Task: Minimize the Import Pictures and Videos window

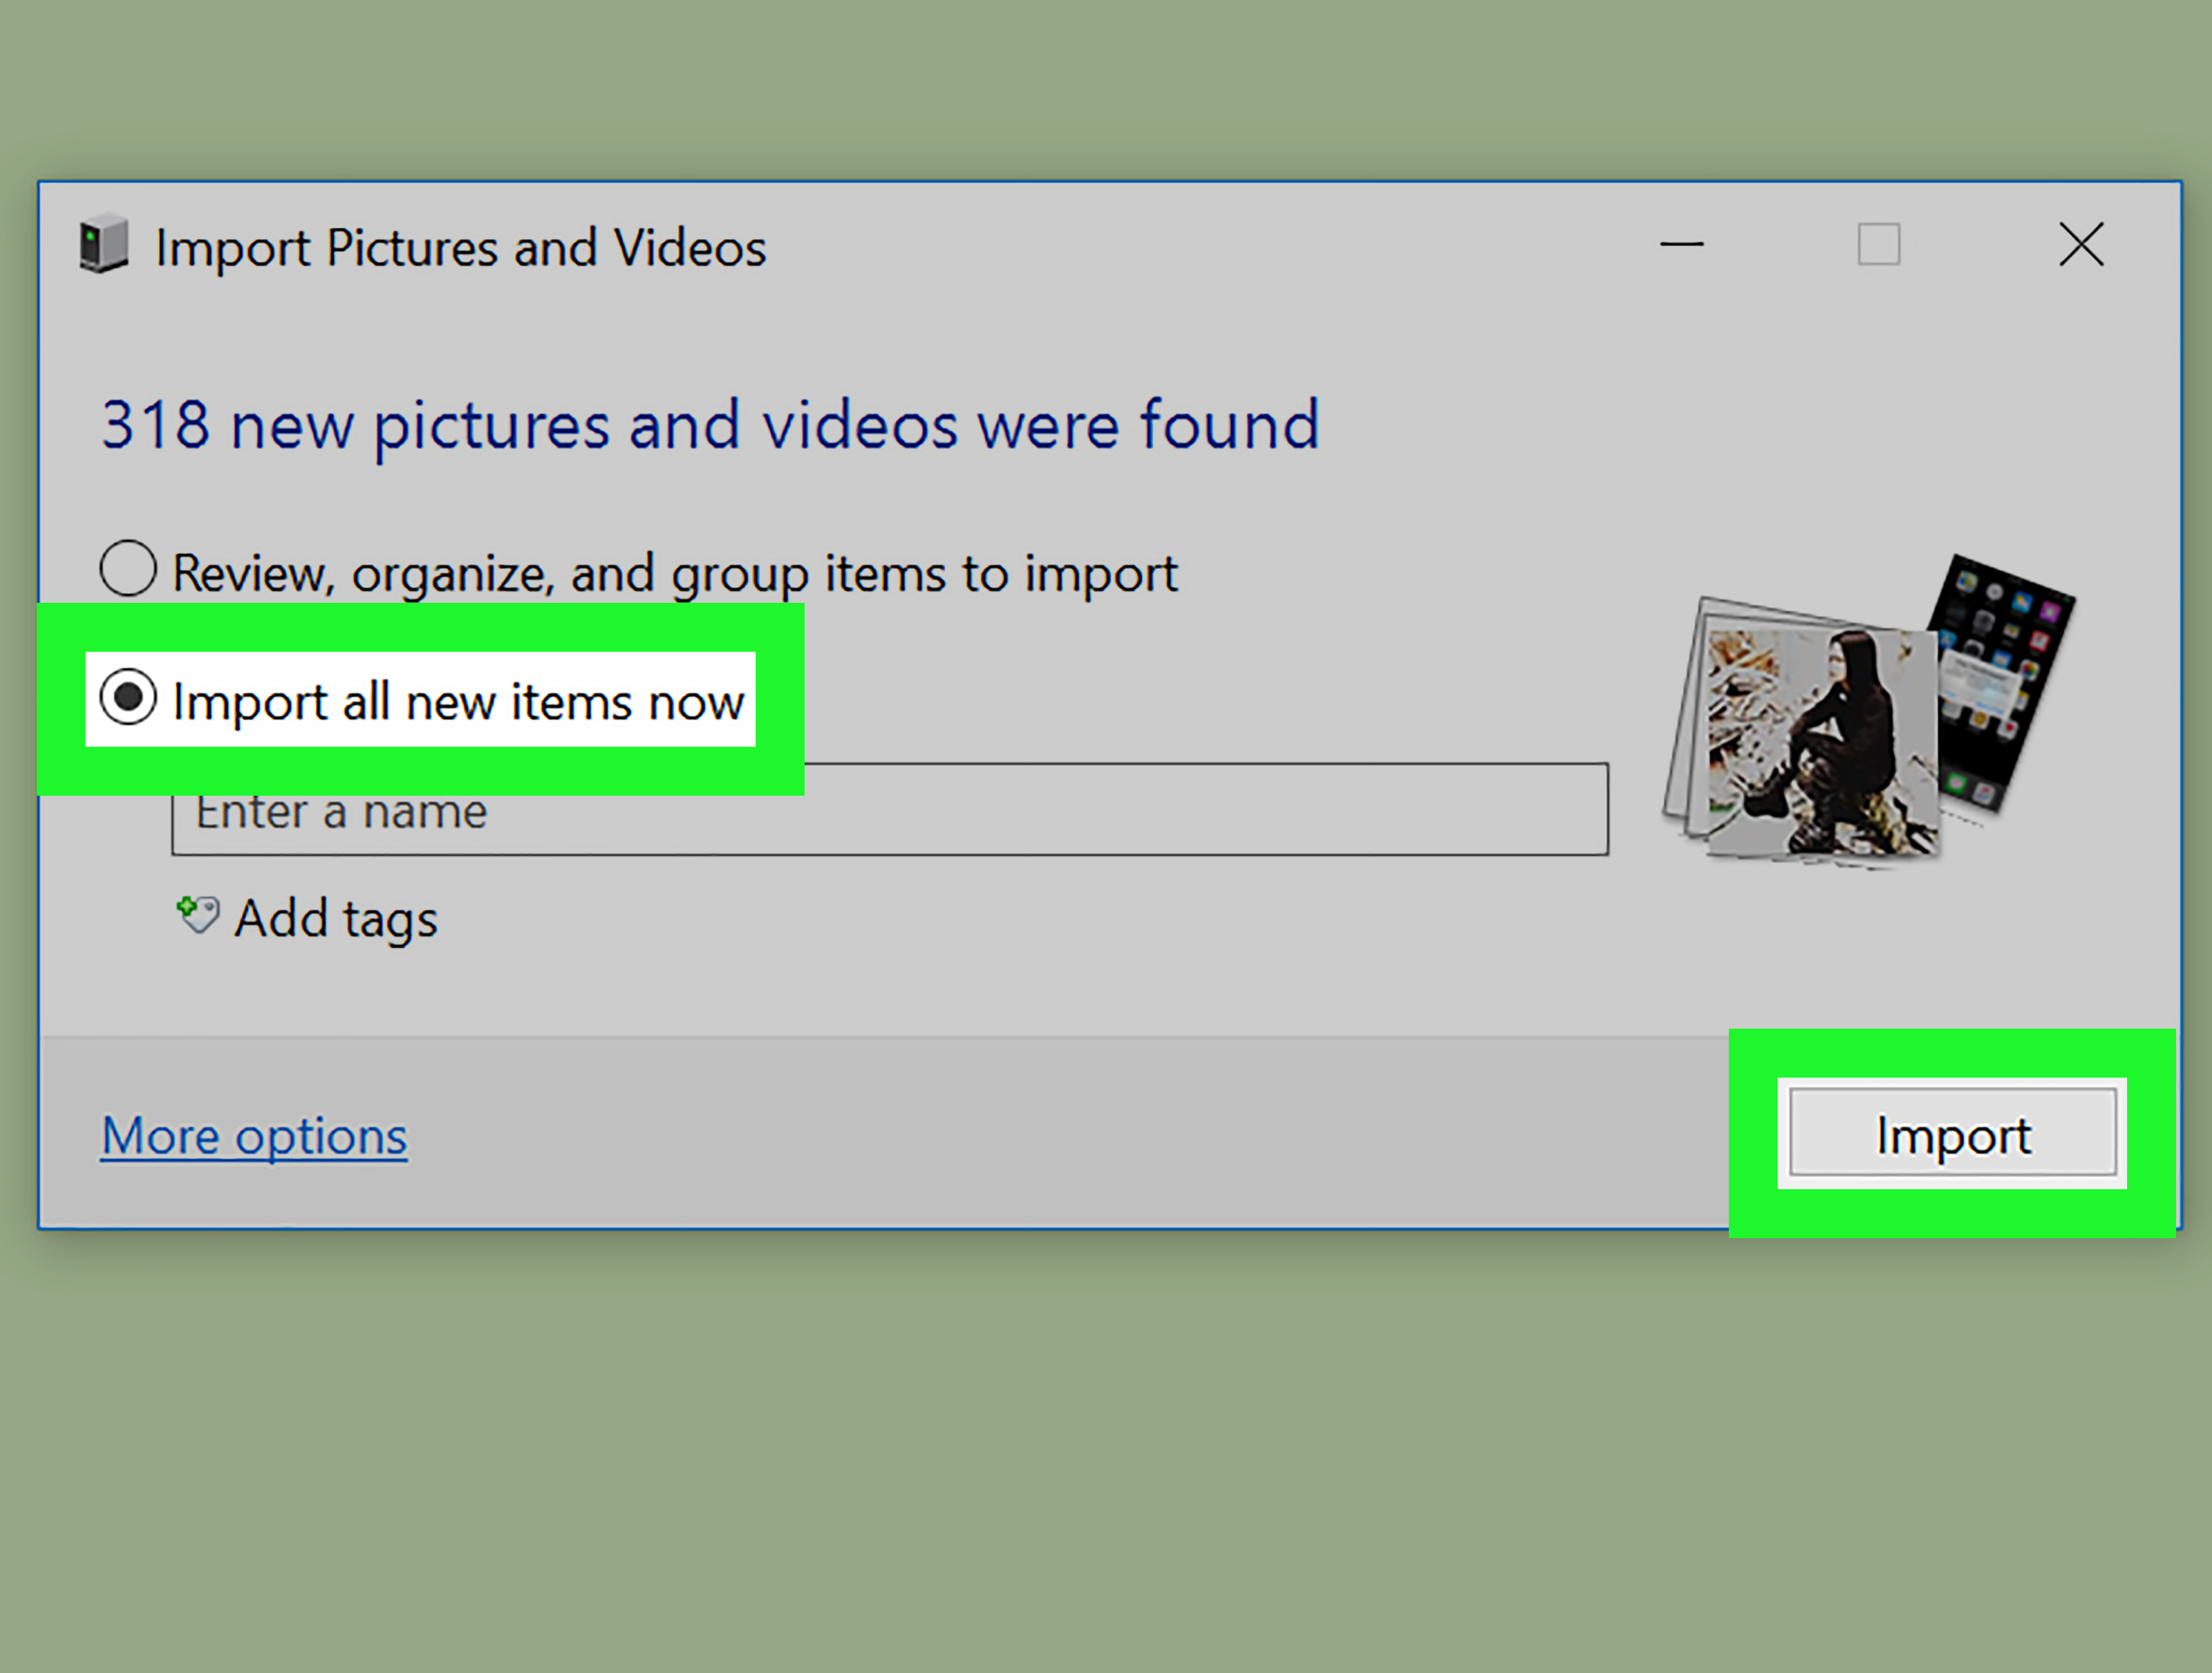Action: click(x=1682, y=244)
